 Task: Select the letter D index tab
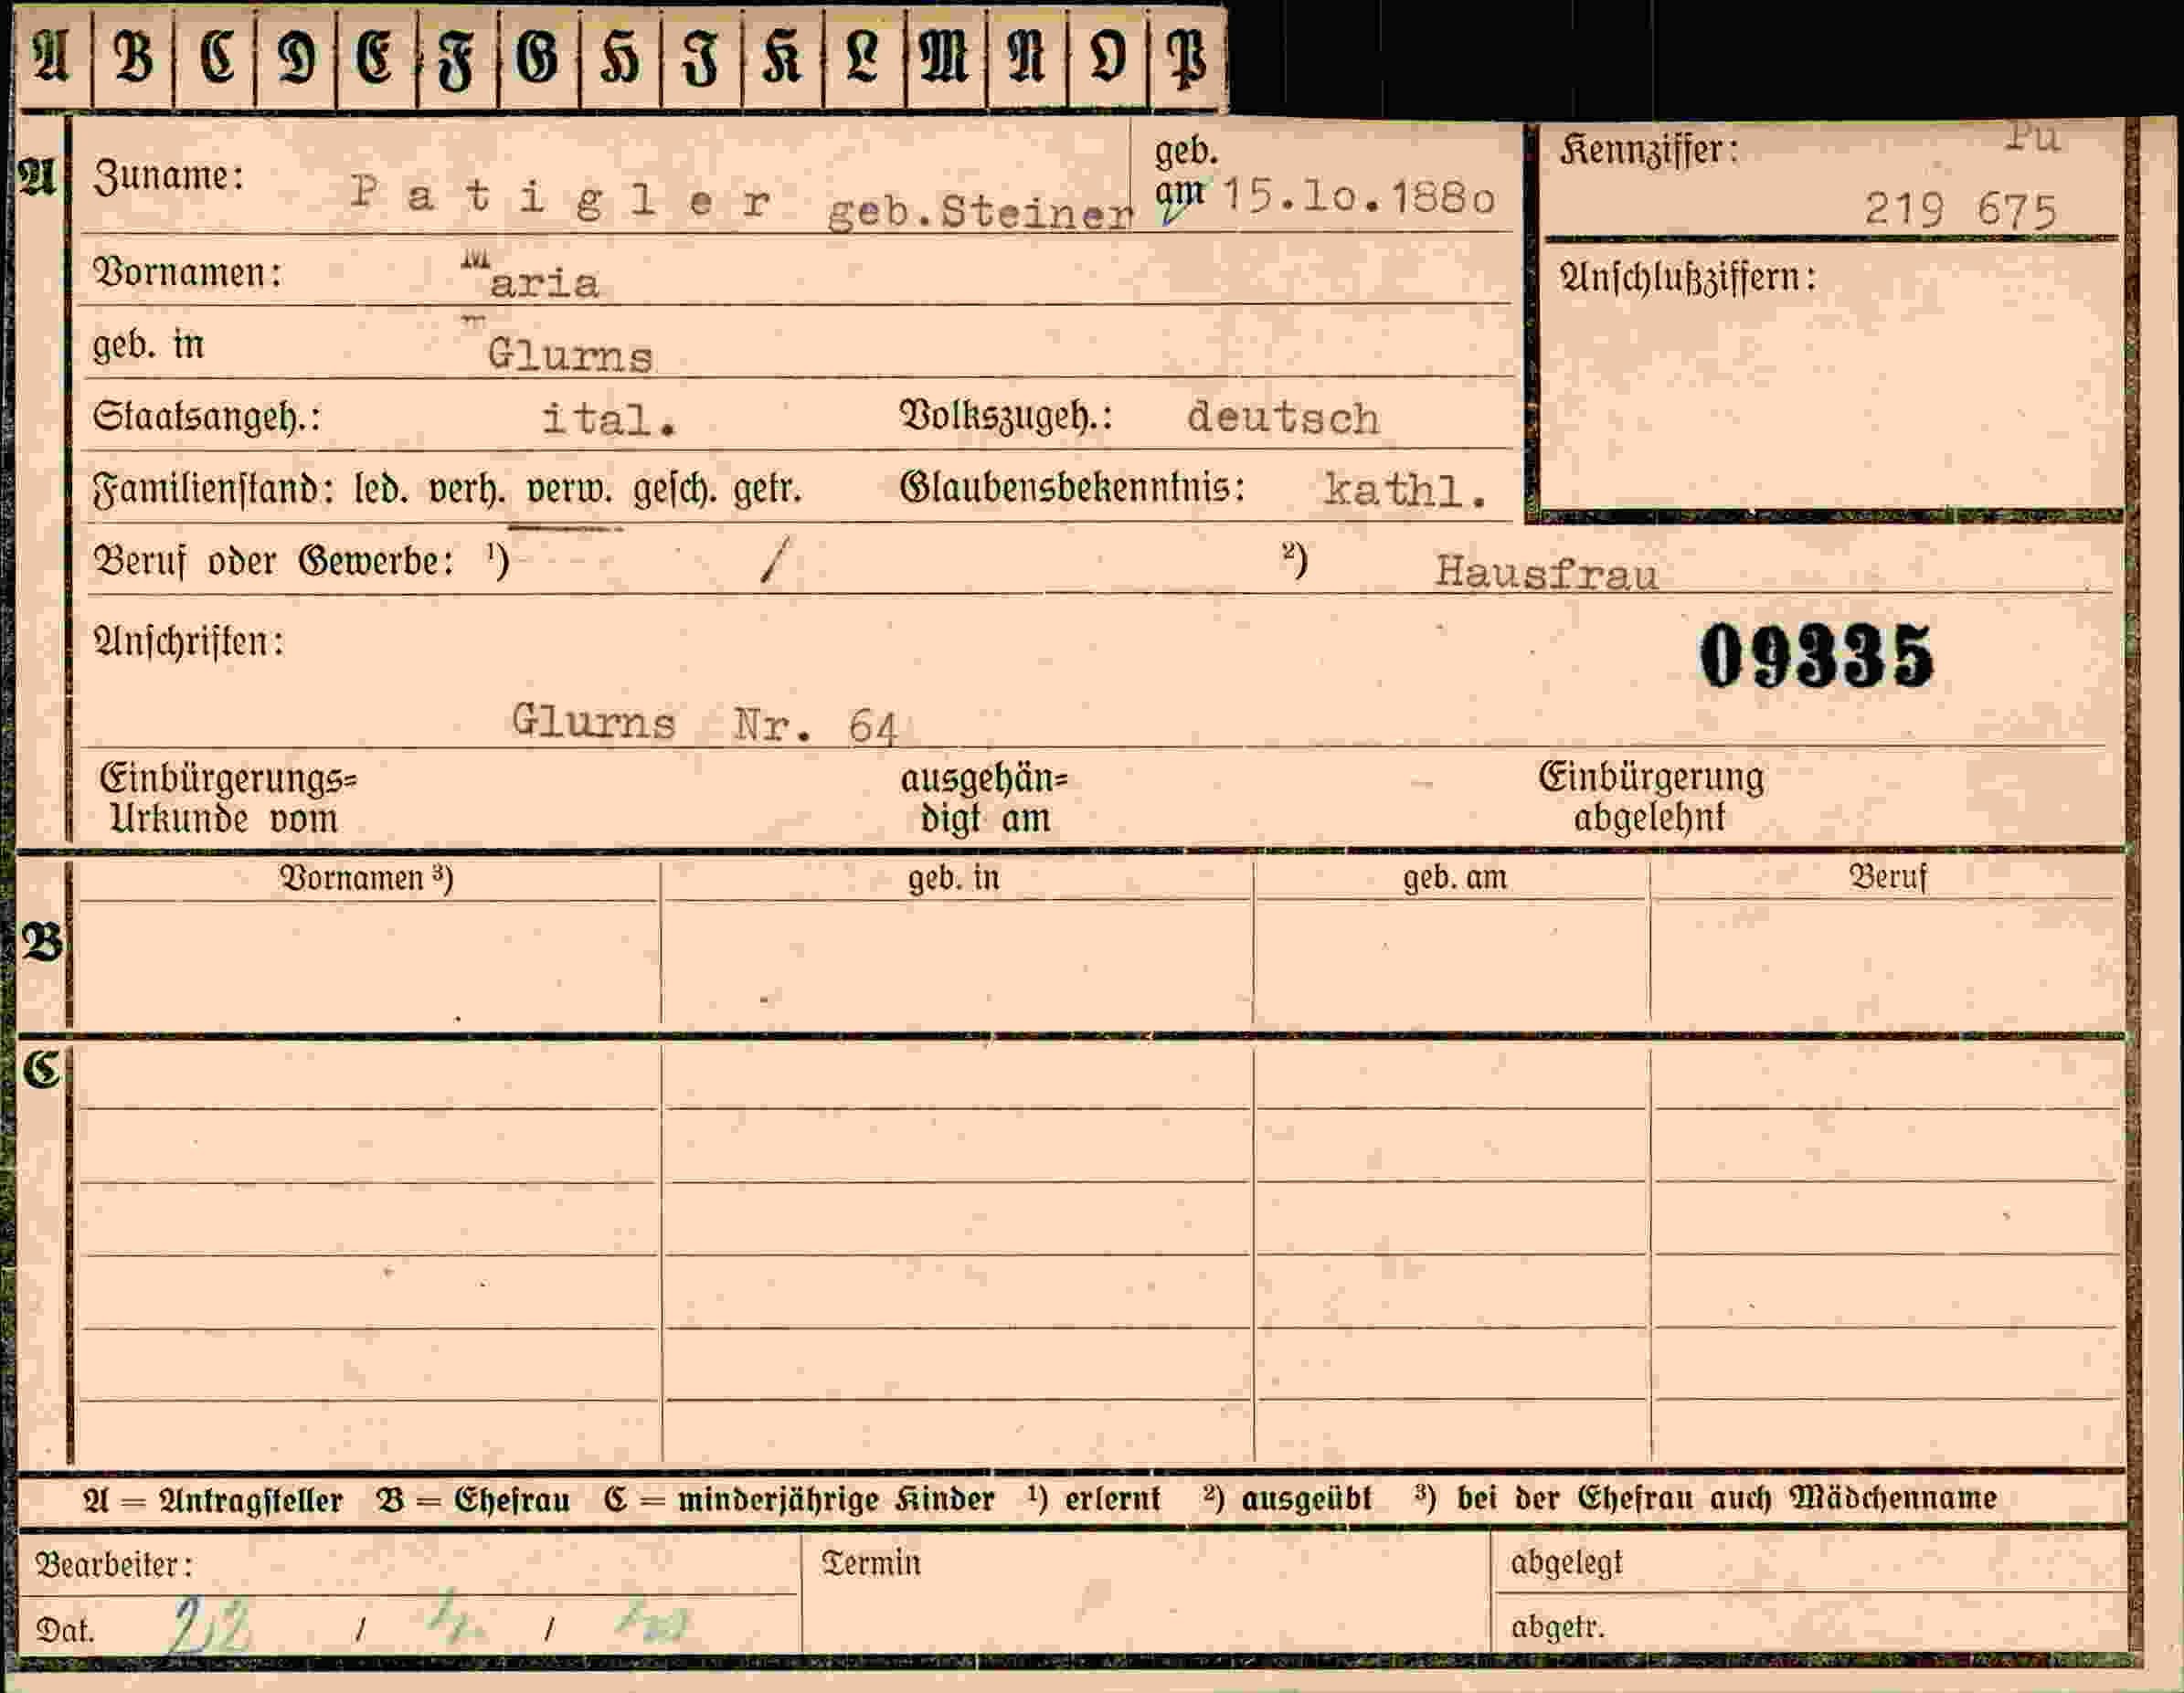point(296,57)
